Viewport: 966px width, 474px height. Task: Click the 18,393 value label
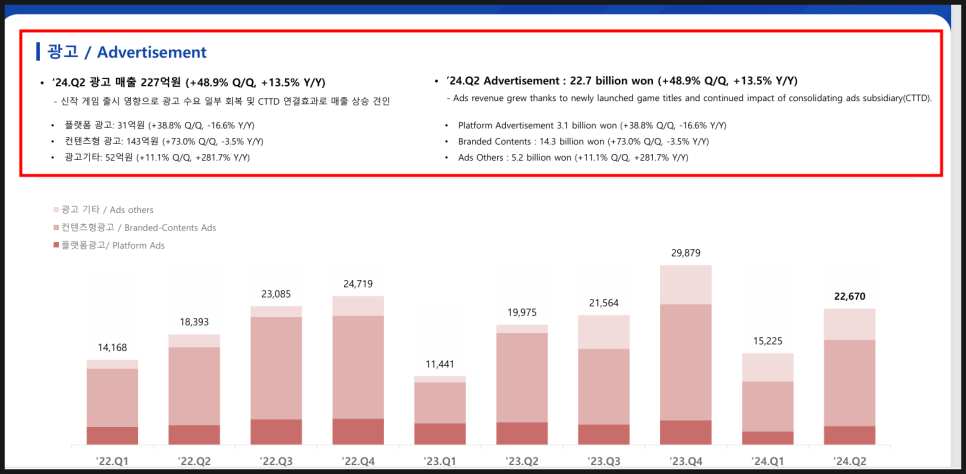click(194, 322)
